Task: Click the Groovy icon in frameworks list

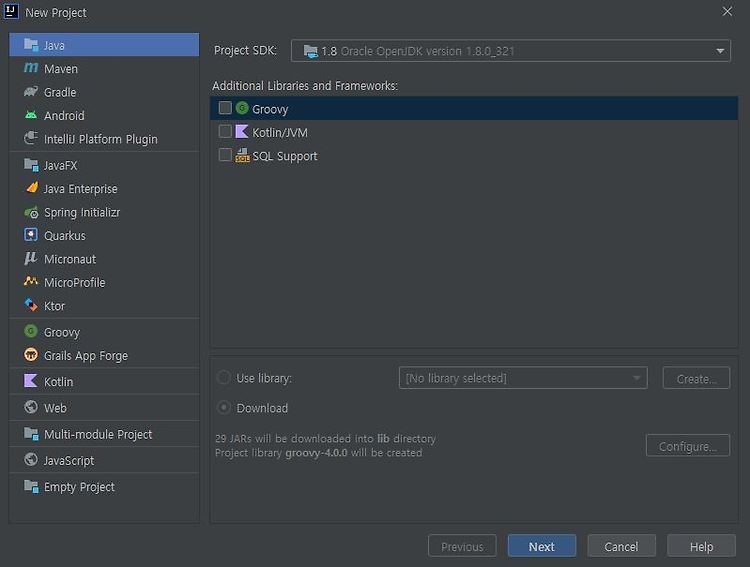Action: (x=242, y=108)
